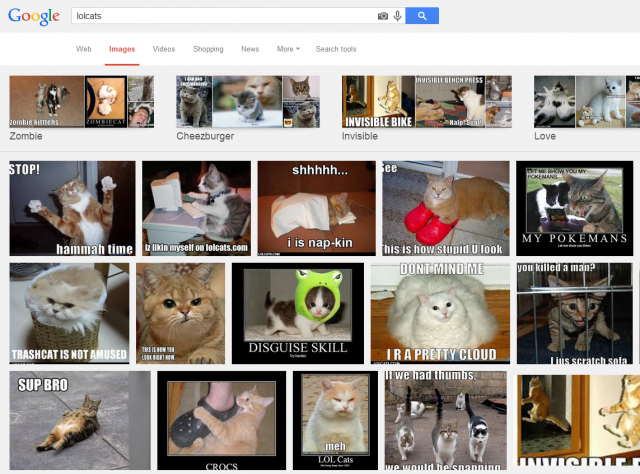The image size is (640, 474).
Task: Open the Love category label
Action: 545,136
